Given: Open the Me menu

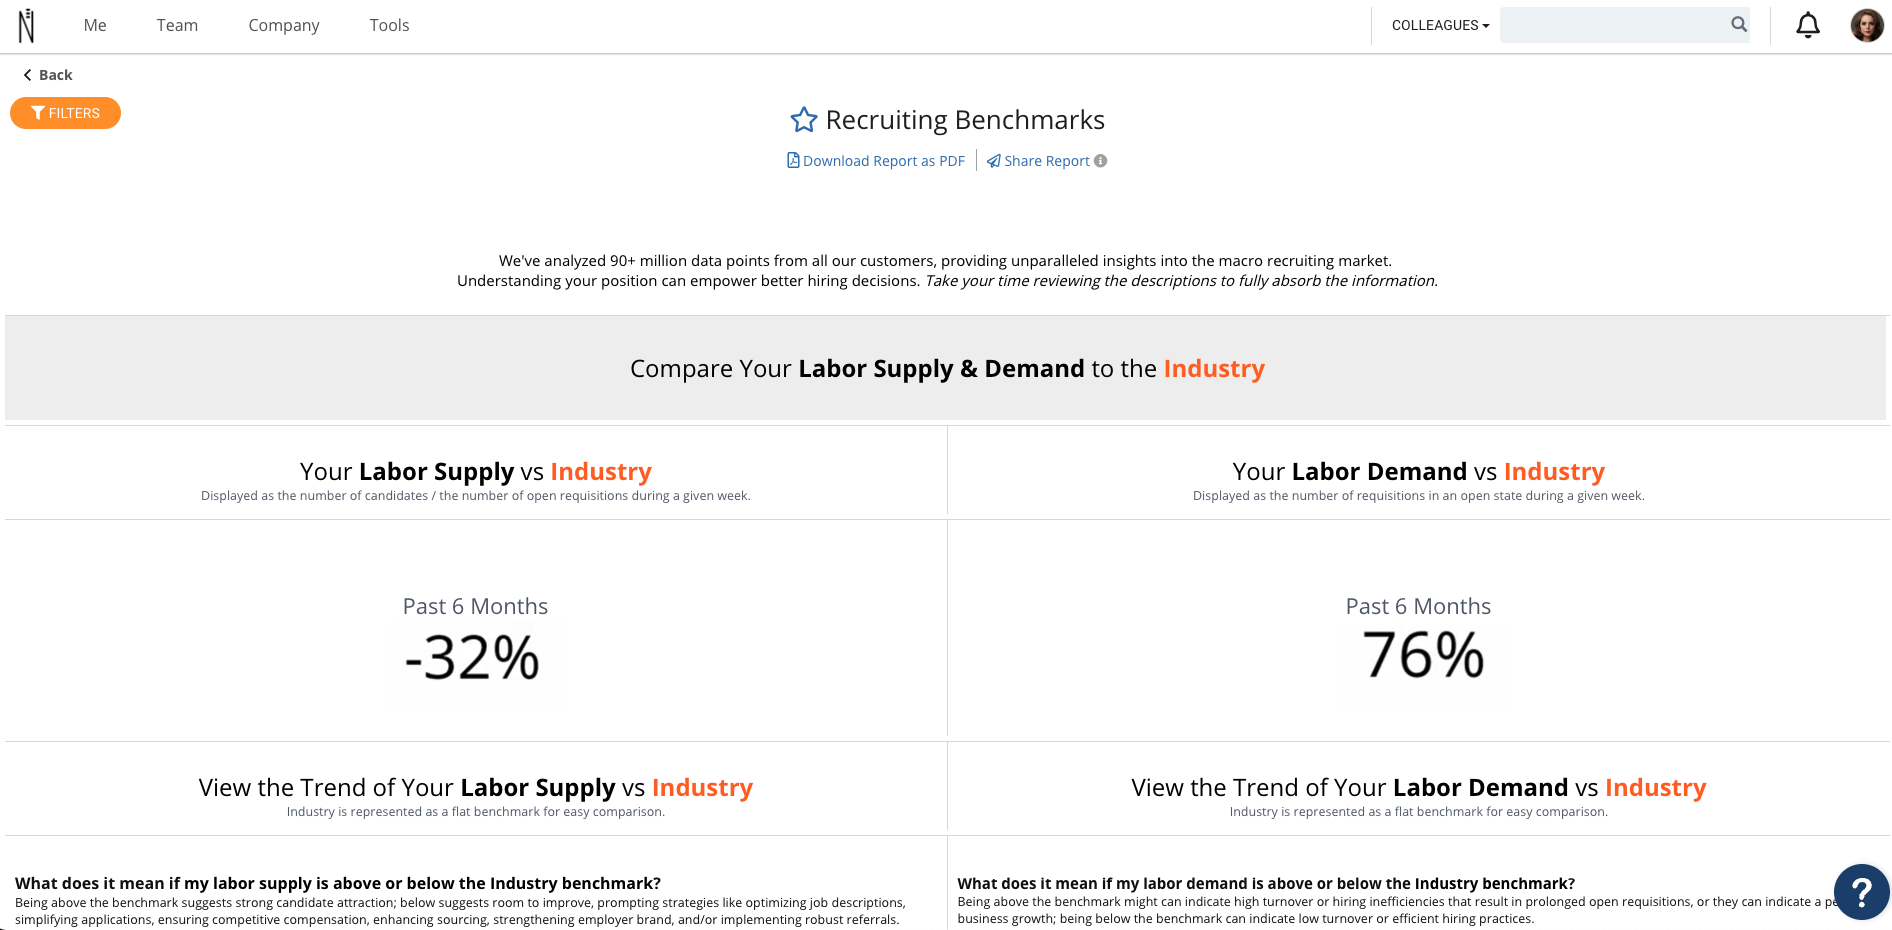Looking at the screenshot, I should click(95, 25).
